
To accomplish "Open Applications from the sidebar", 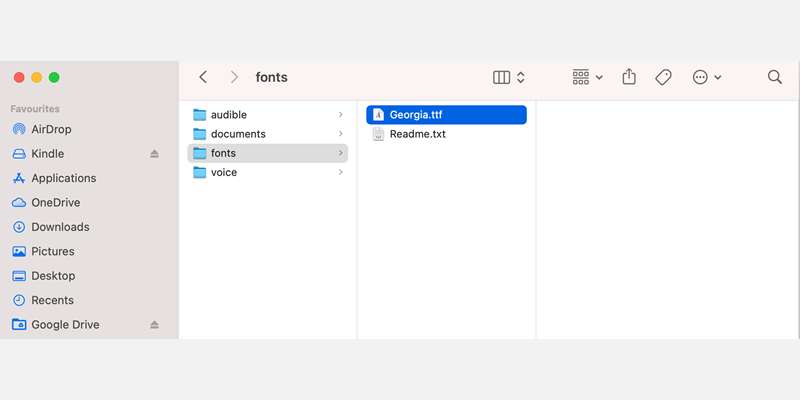I will tap(63, 178).
